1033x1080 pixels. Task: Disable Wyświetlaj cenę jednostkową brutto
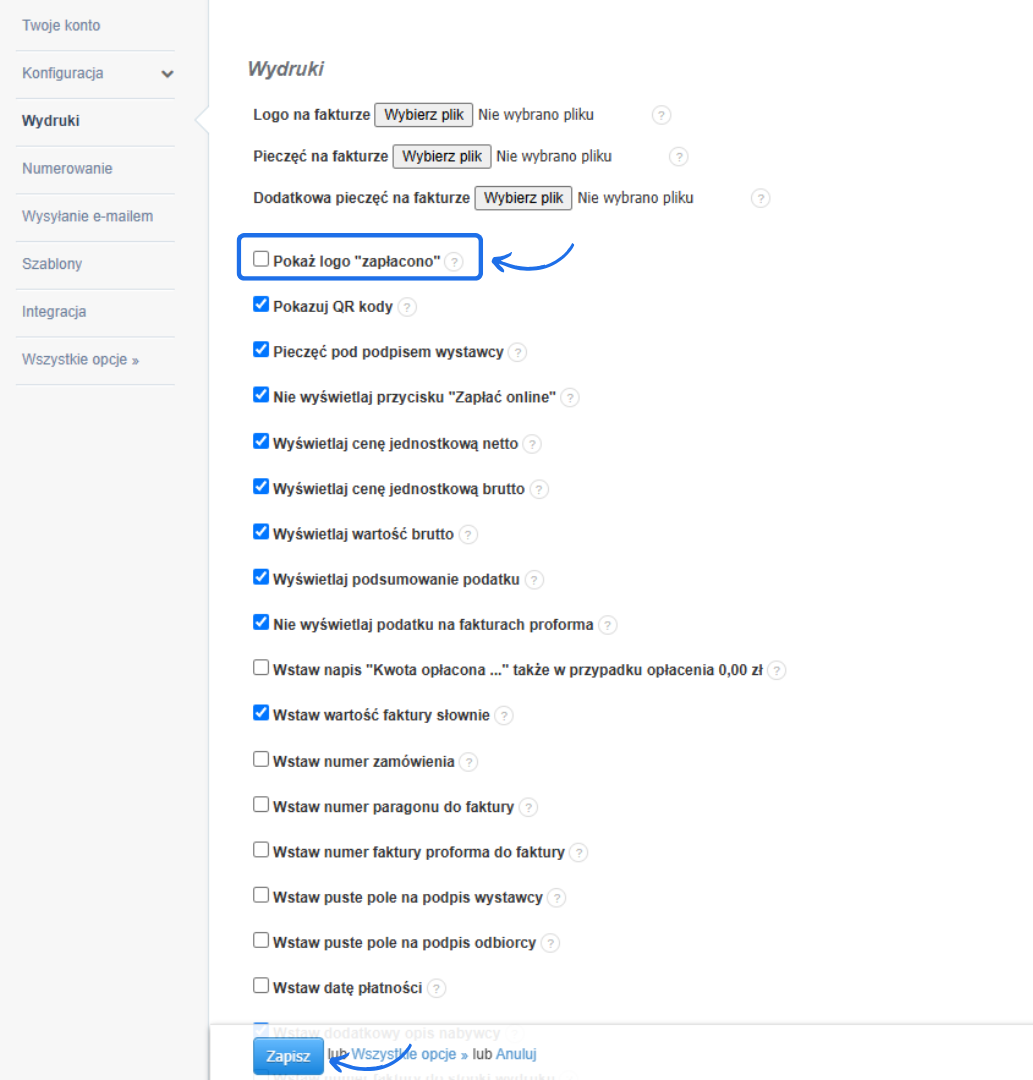point(261,487)
